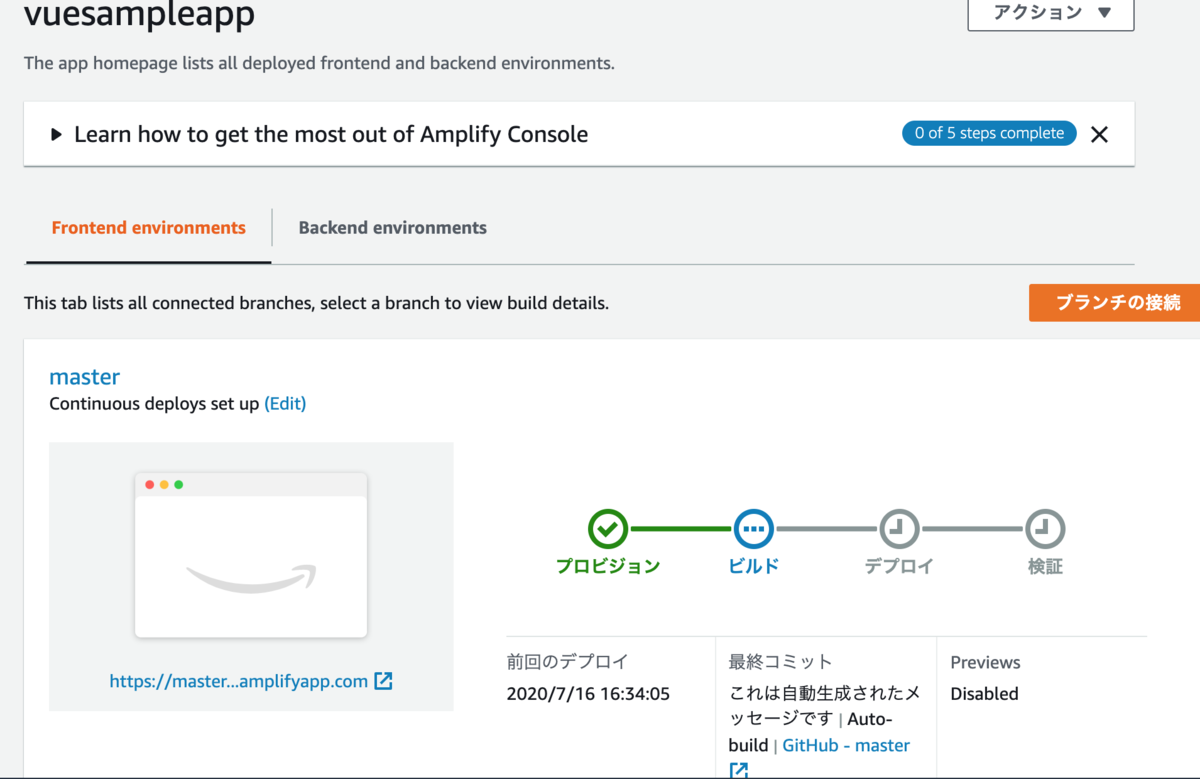
Task: Click the プロビジョン step label
Action: pyautogui.click(x=608, y=566)
